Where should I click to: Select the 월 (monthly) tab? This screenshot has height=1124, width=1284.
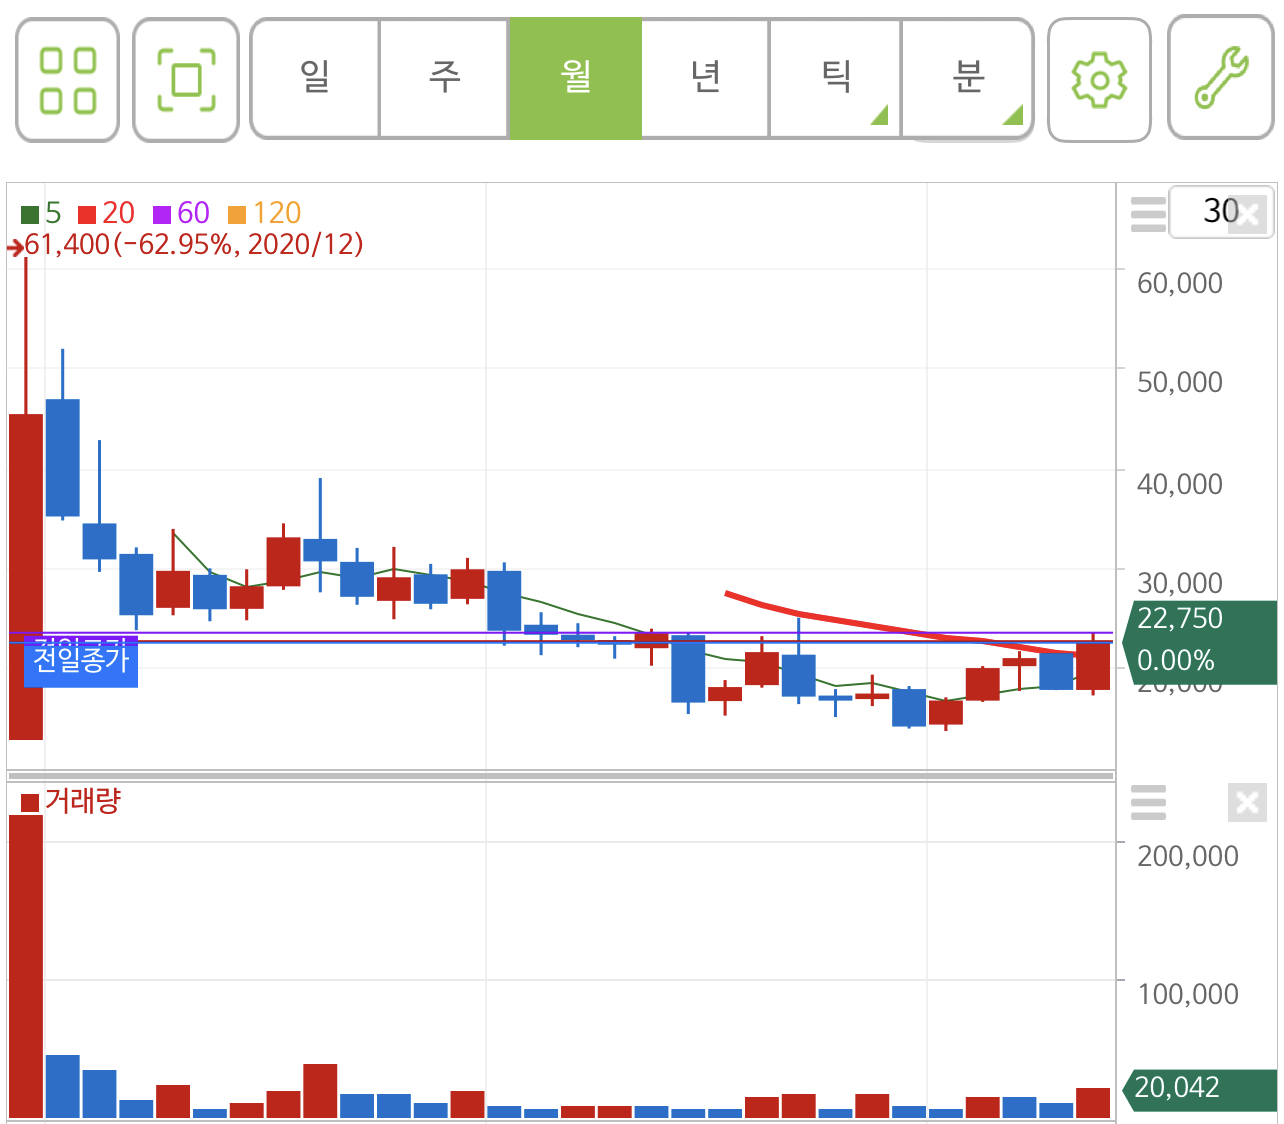[x=575, y=78]
